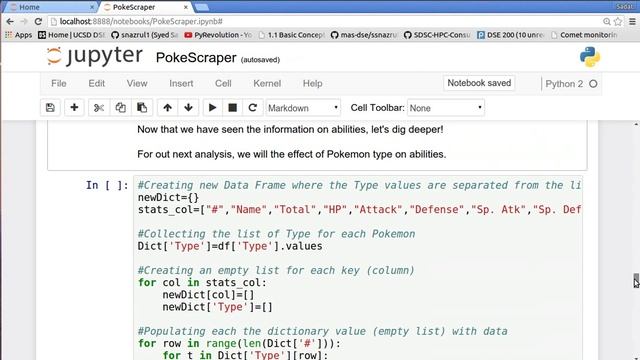The height and width of the screenshot is (360, 640).
Task: Click markdown text 'let's dig deeper!'
Action: (407, 130)
